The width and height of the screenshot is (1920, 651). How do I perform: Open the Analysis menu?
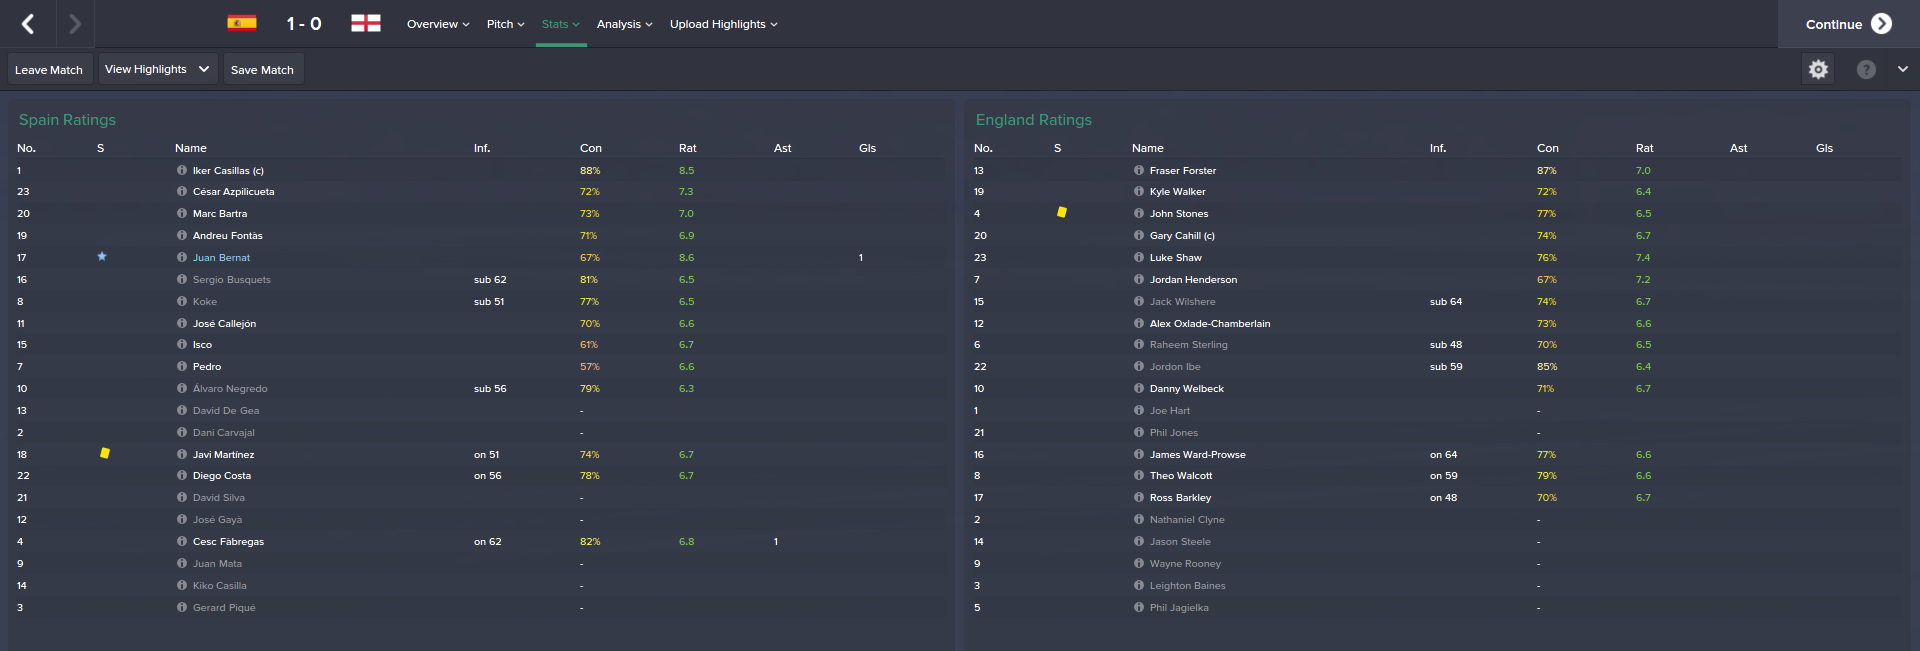pyautogui.click(x=624, y=24)
